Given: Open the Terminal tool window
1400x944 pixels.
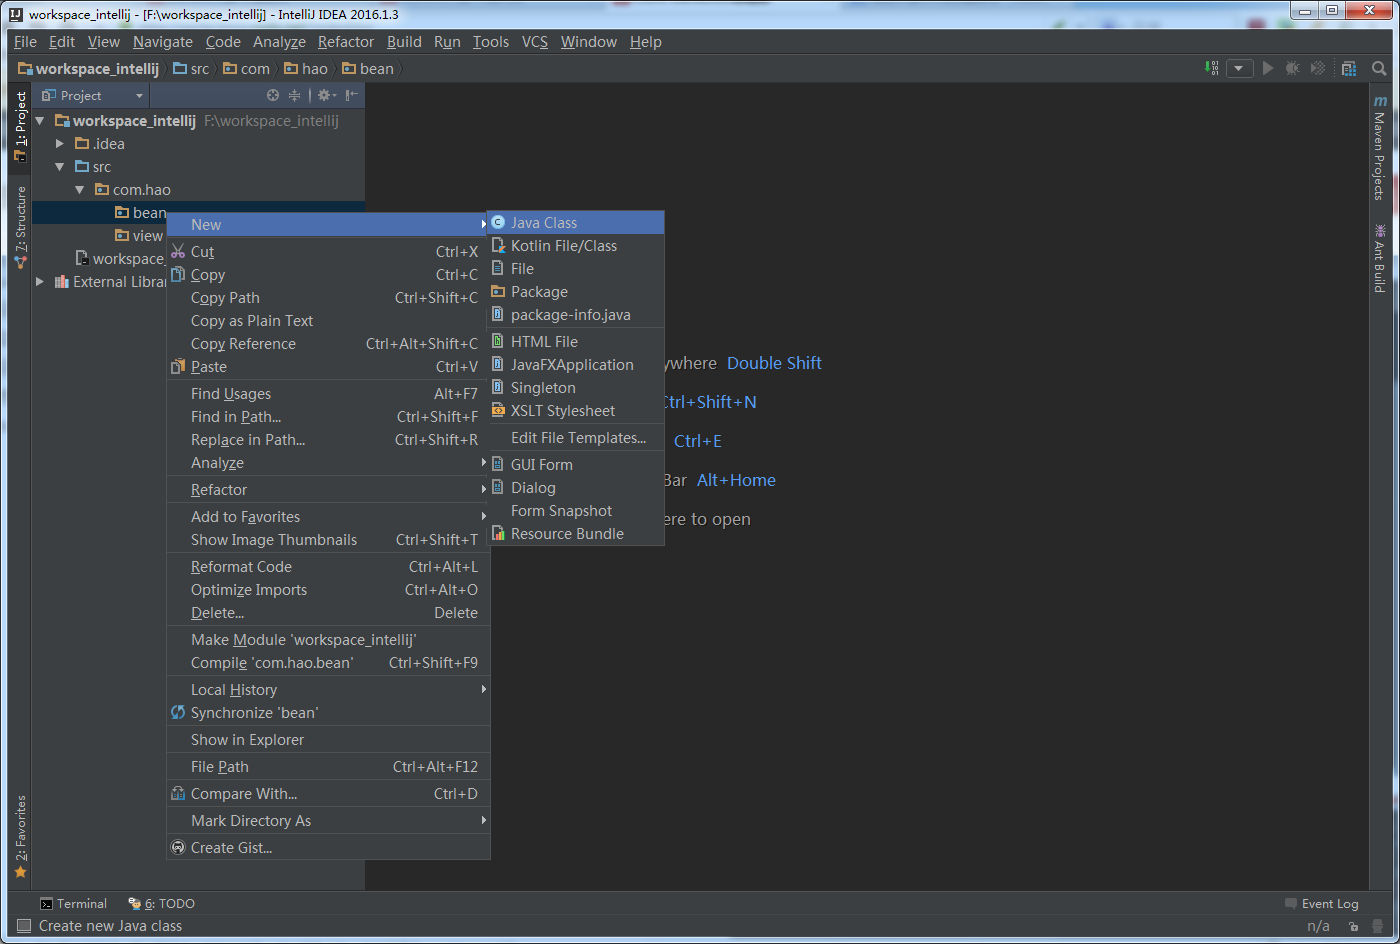Looking at the screenshot, I should [x=73, y=904].
